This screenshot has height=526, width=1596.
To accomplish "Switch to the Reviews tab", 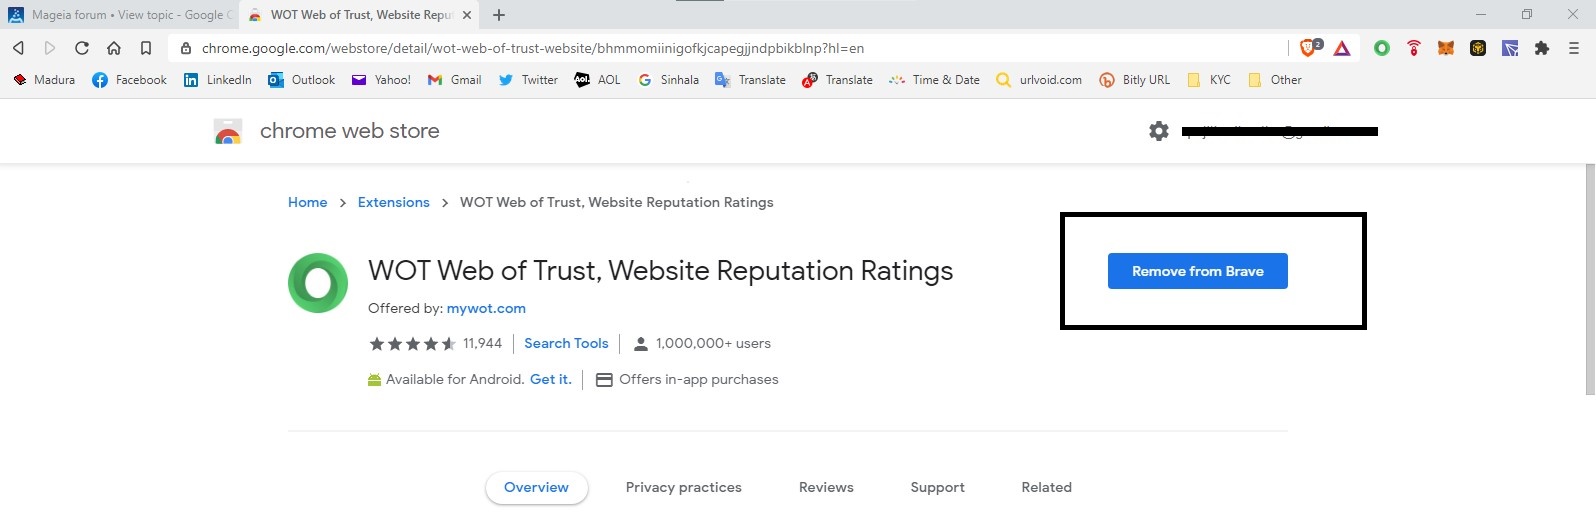I will pyautogui.click(x=826, y=487).
